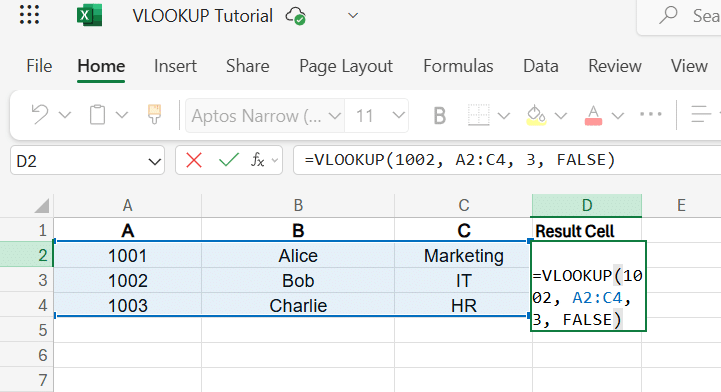Expand the file title chevron dropdown

point(353,16)
